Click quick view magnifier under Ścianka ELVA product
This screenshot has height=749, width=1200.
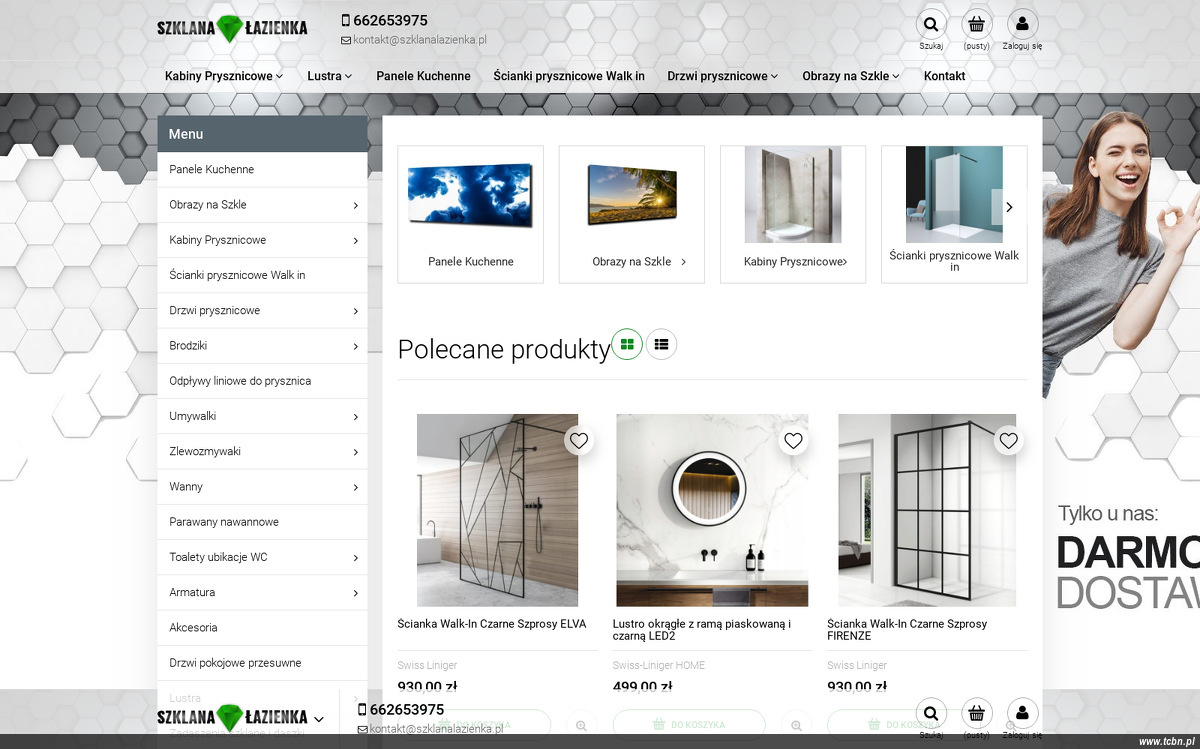(x=581, y=724)
